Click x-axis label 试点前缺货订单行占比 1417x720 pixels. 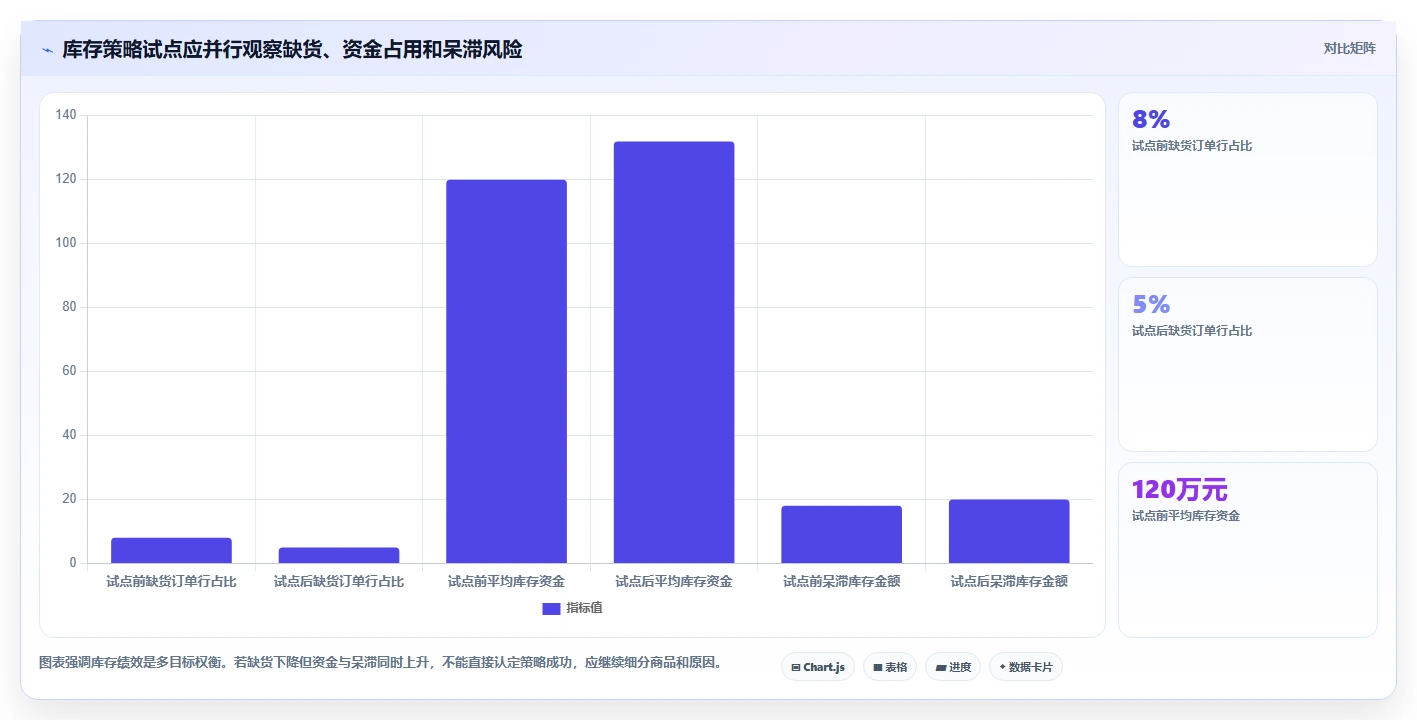tap(171, 581)
